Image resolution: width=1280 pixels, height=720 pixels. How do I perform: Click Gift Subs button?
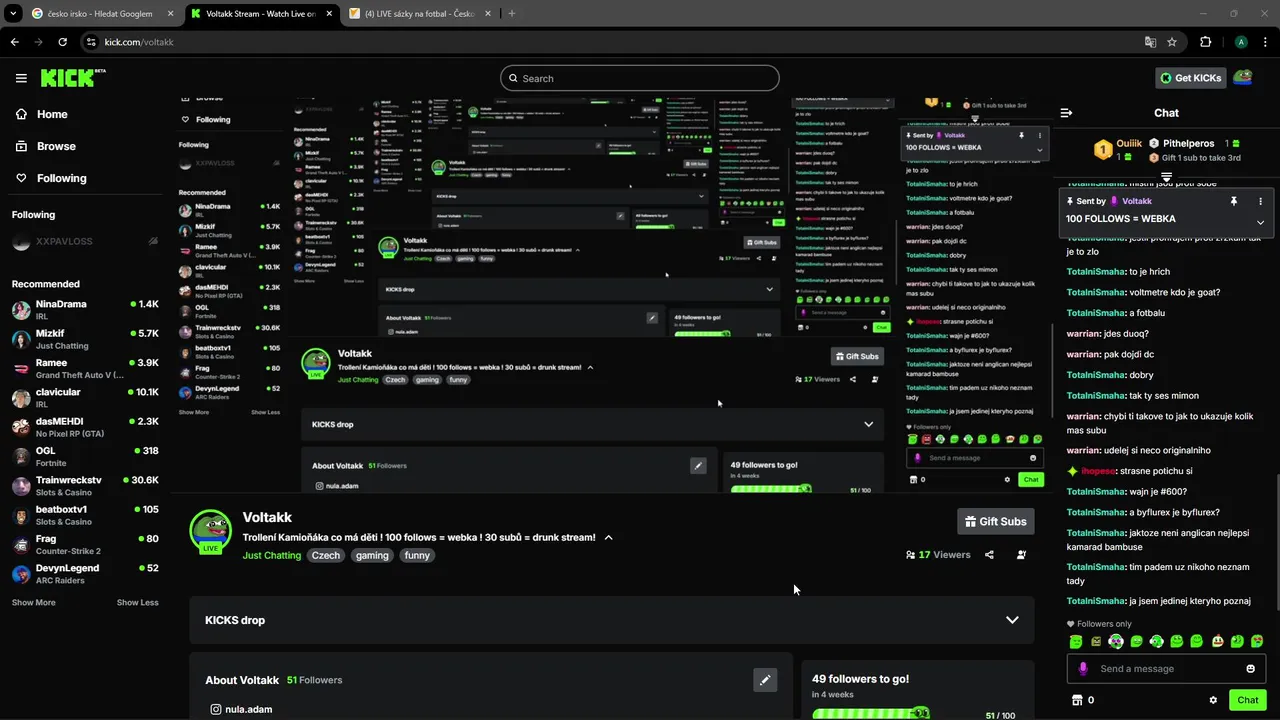[995, 521]
